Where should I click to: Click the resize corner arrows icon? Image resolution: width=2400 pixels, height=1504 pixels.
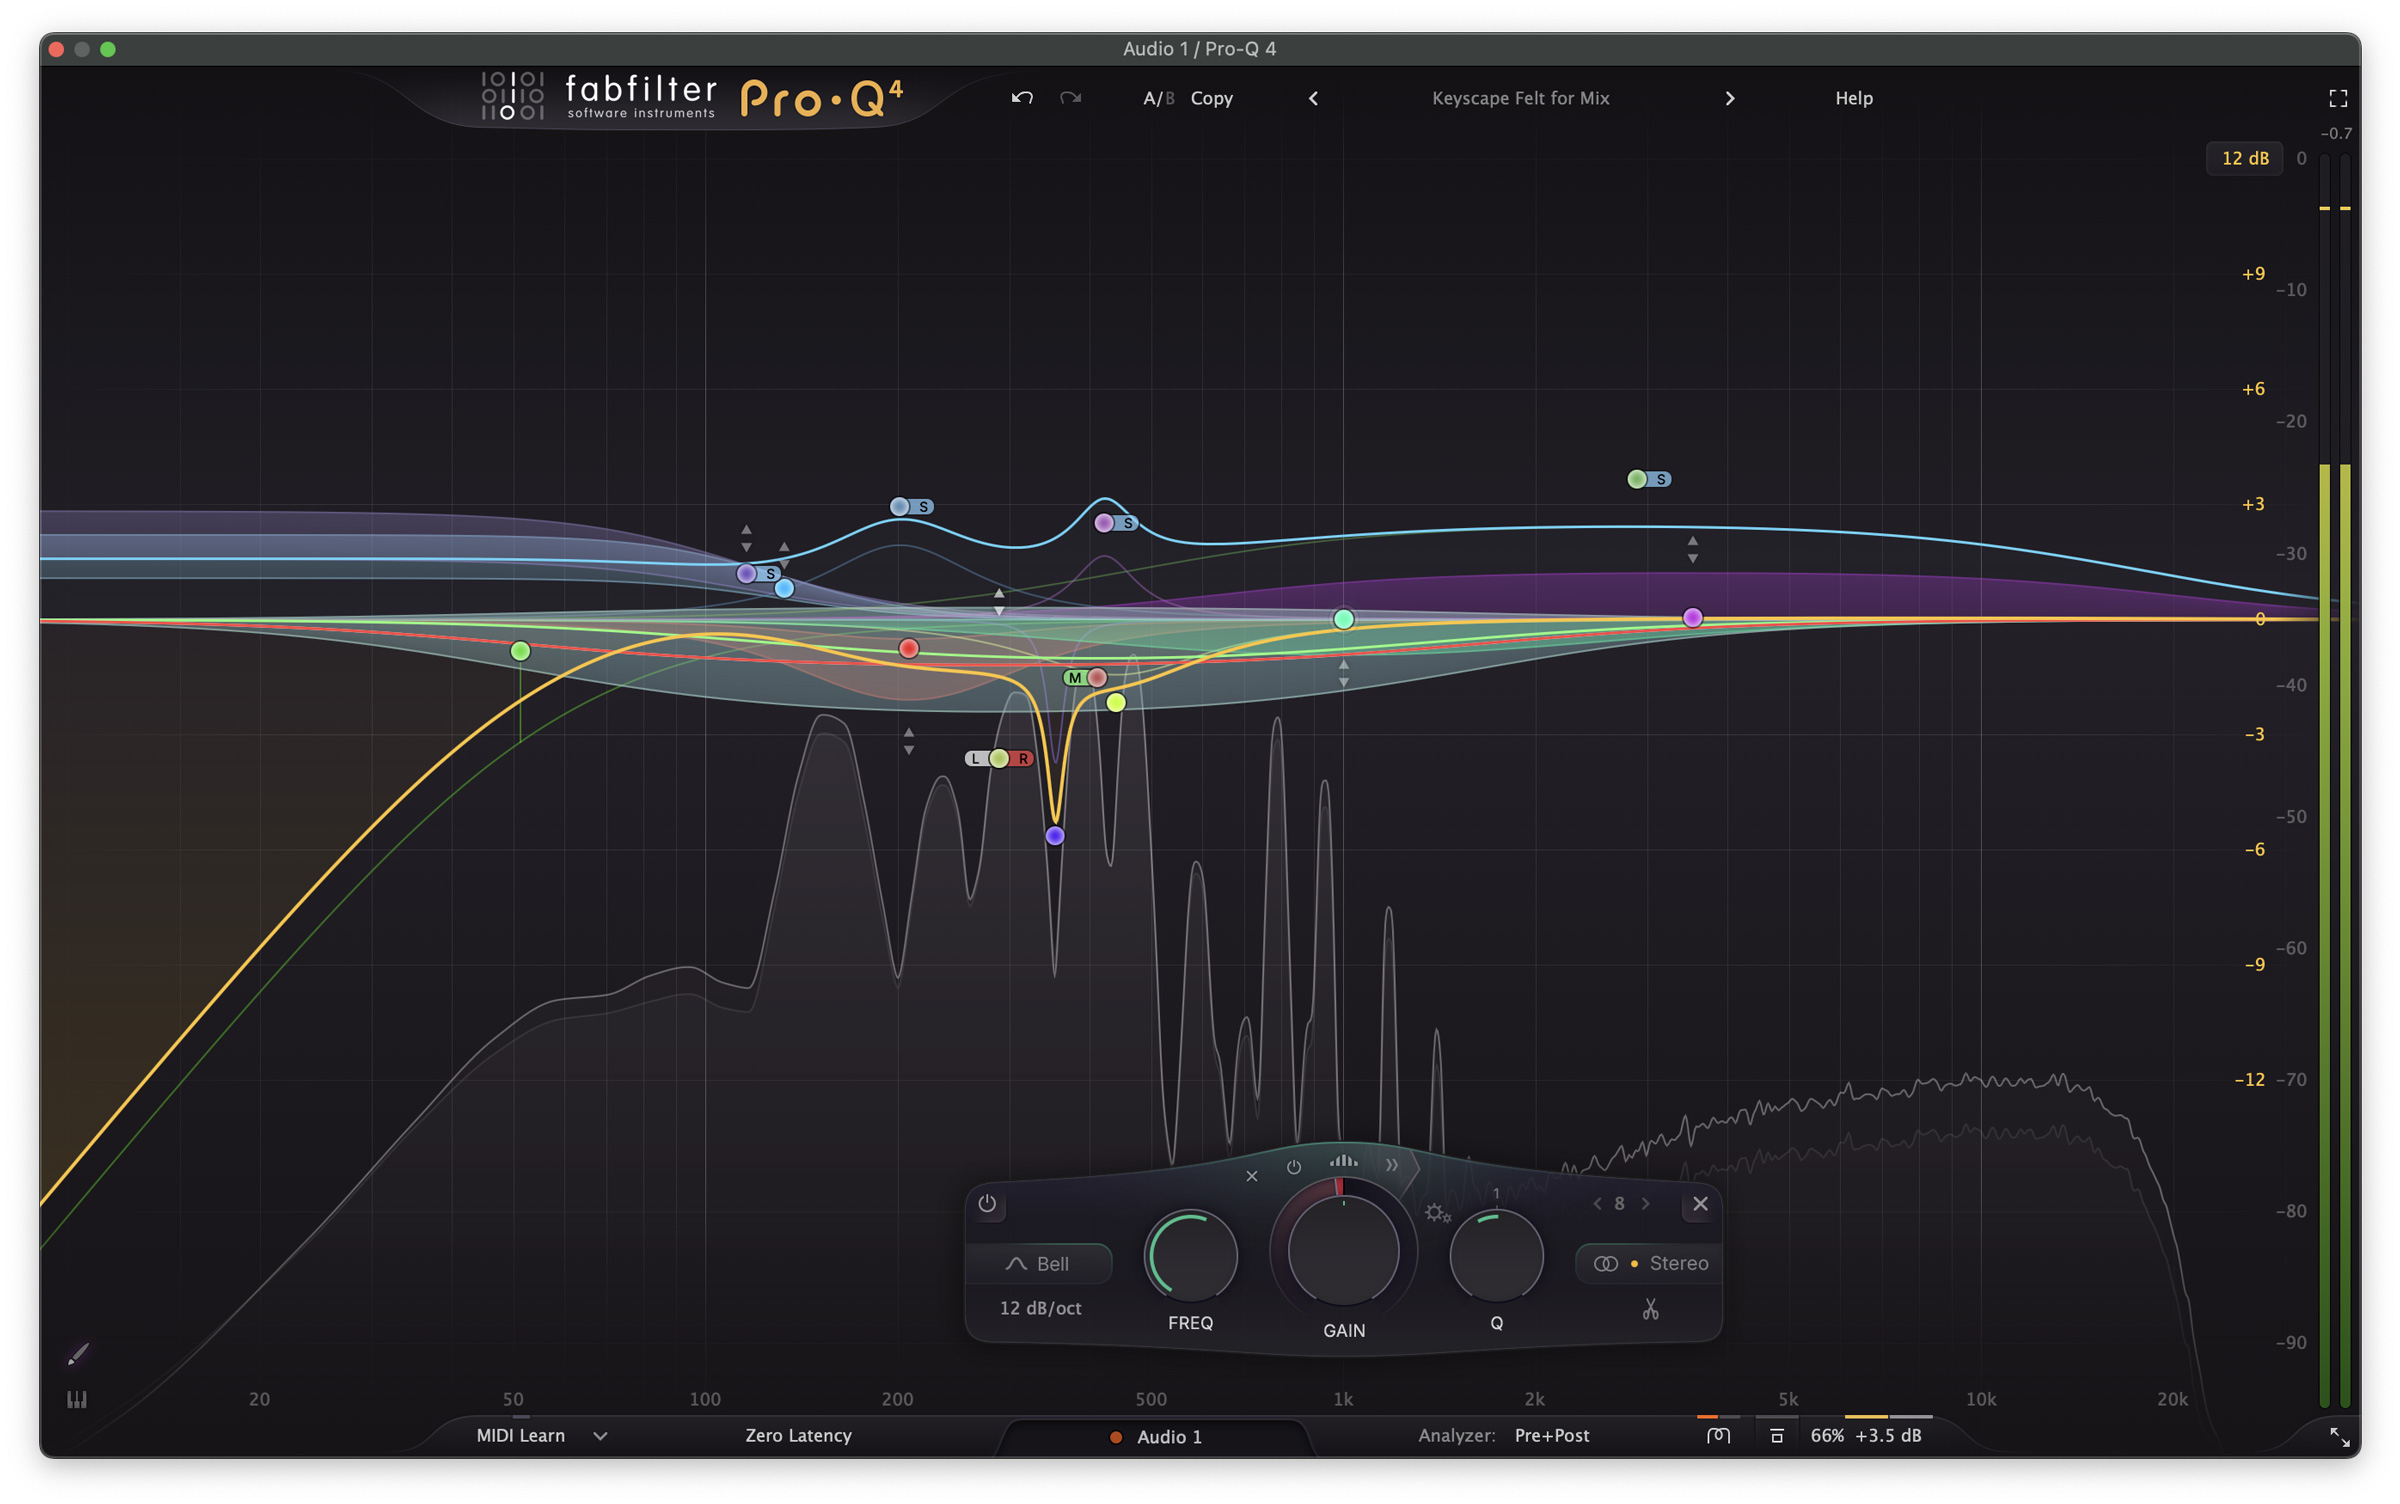click(2339, 1437)
